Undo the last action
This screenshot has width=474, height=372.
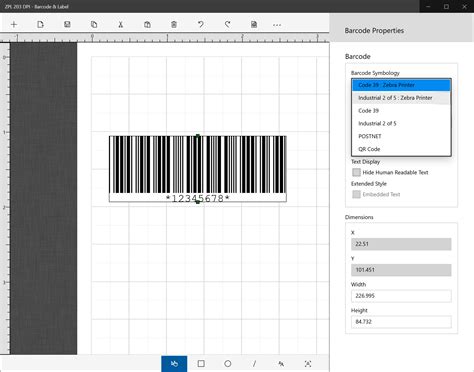pyautogui.click(x=200, y=24)
